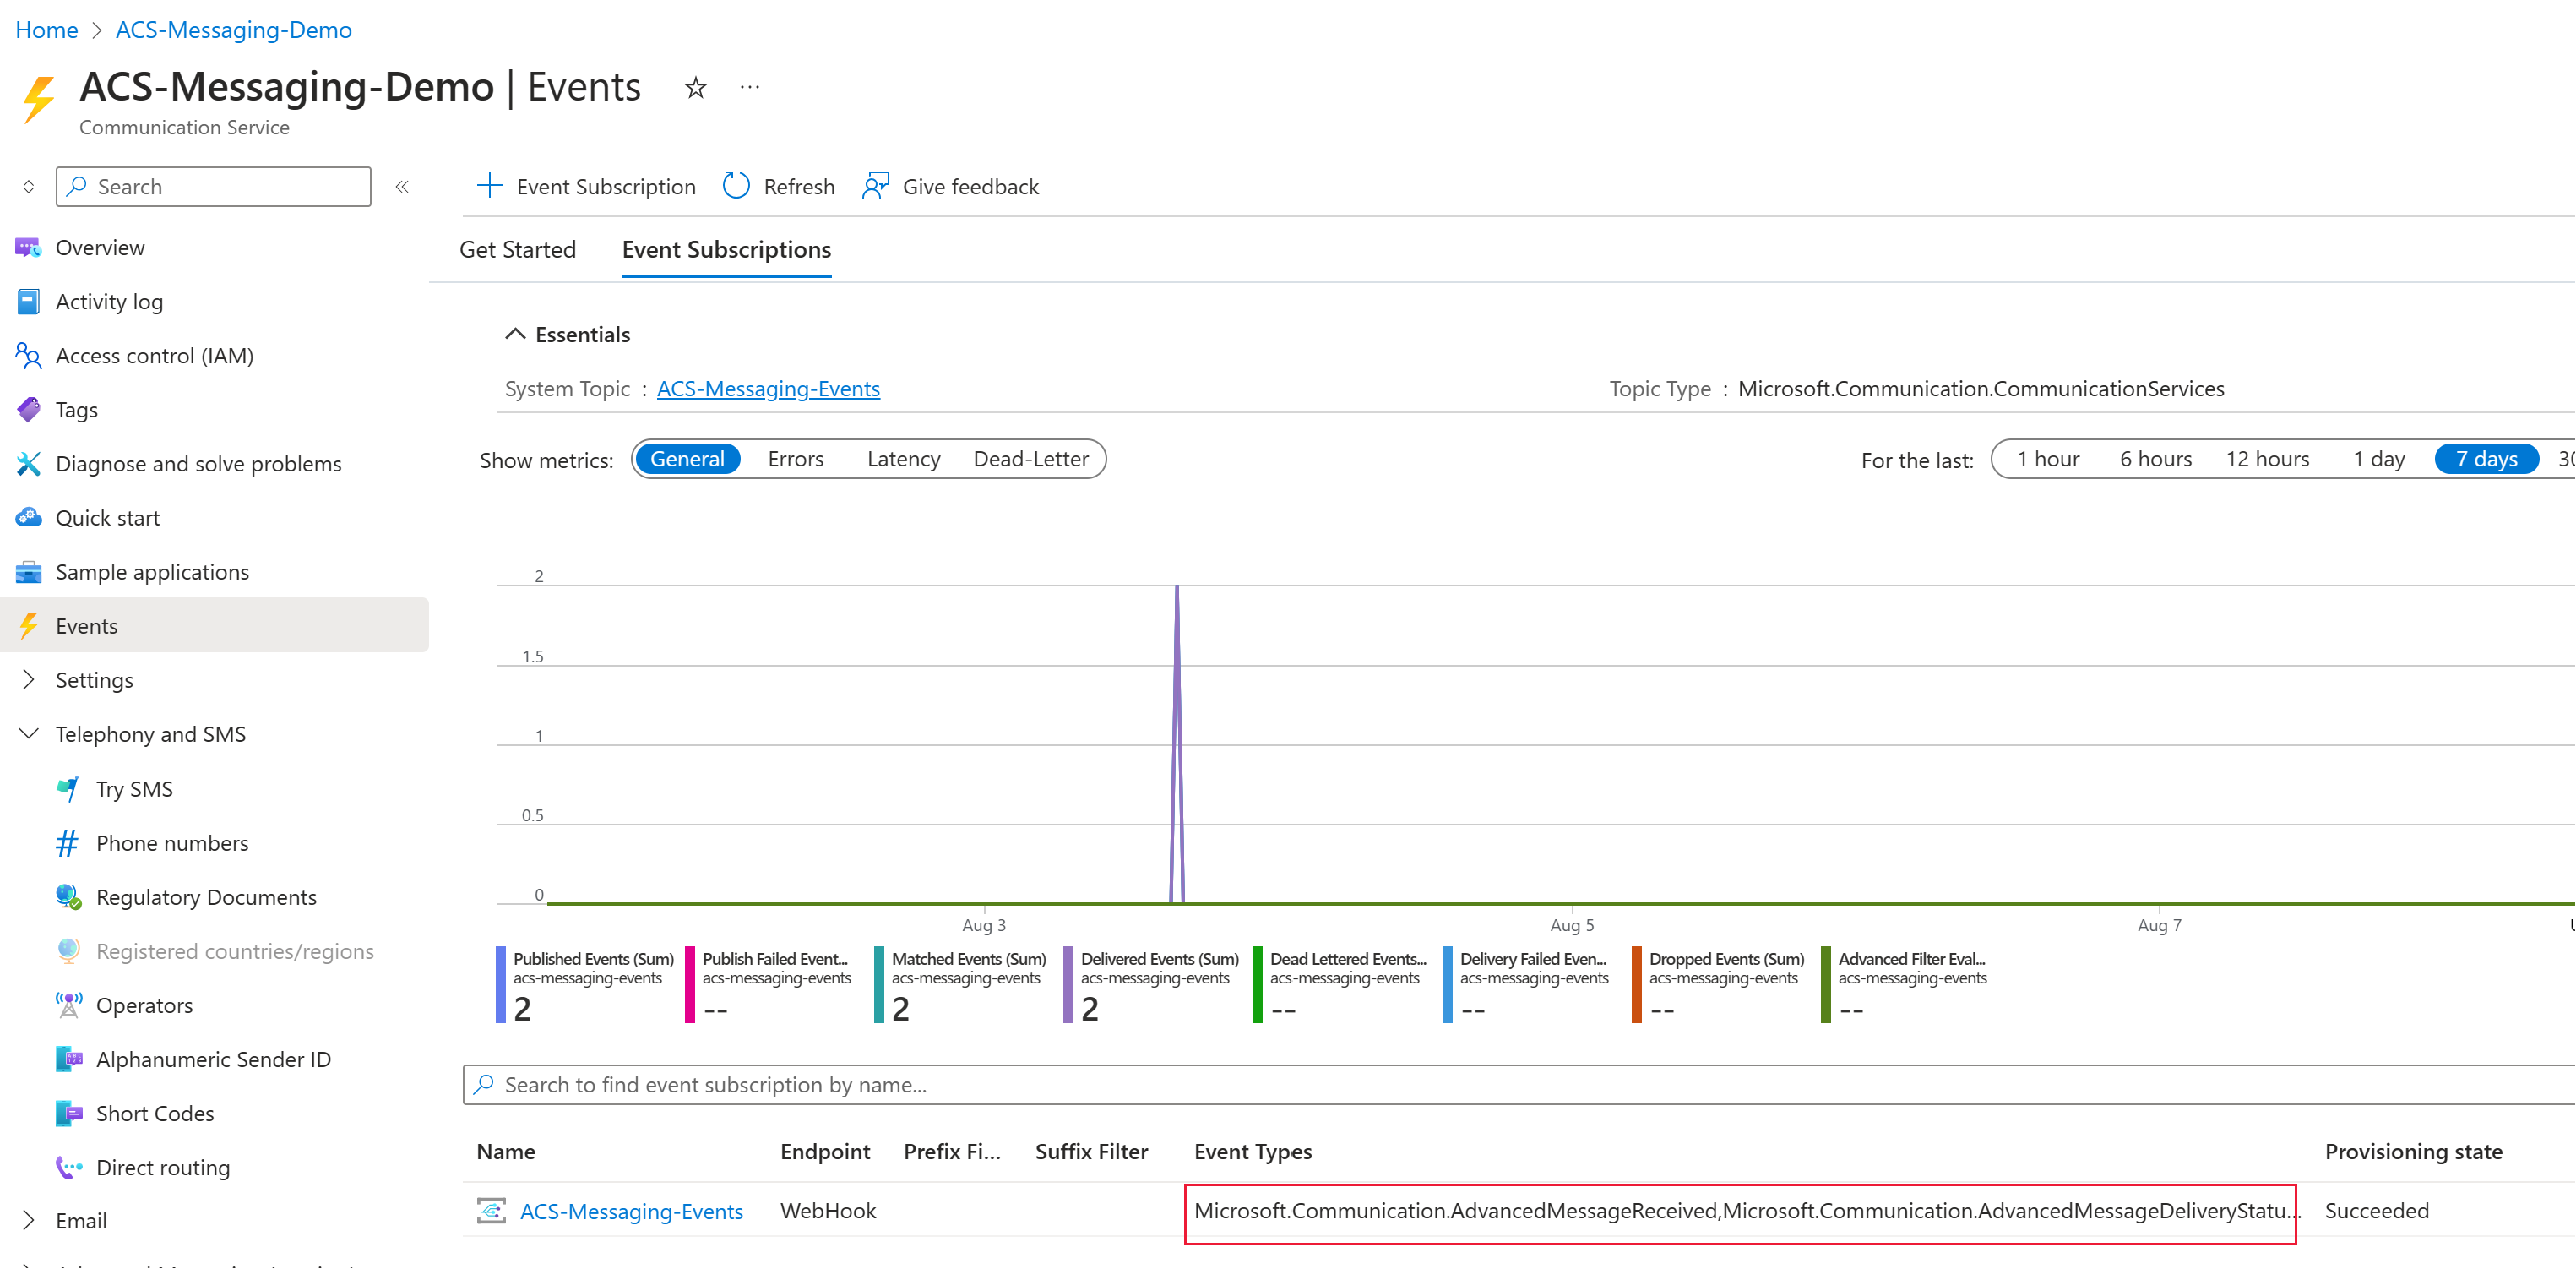Switch to Event Subscriptions tab
The height and width of the screenshot is (1269, 2576).
[x=726, y=249]
